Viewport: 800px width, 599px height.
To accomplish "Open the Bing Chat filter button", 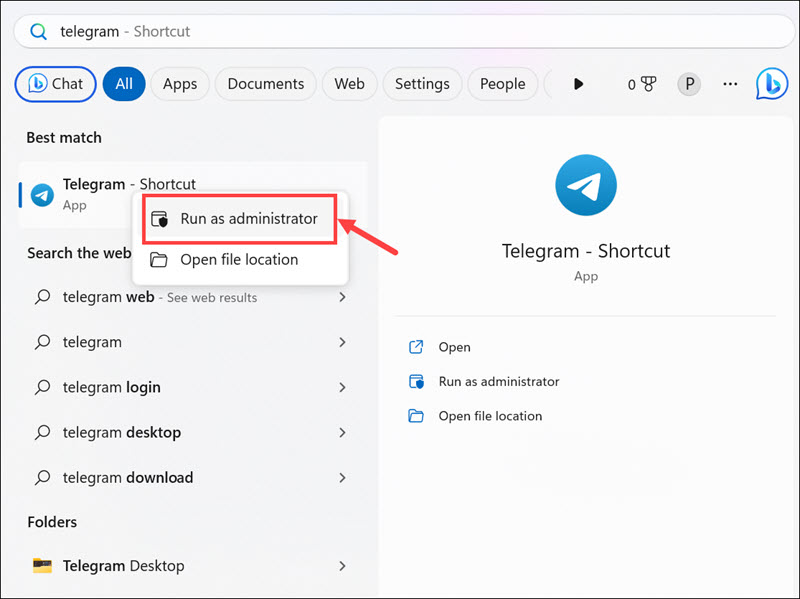I will (x=56, y=84).
